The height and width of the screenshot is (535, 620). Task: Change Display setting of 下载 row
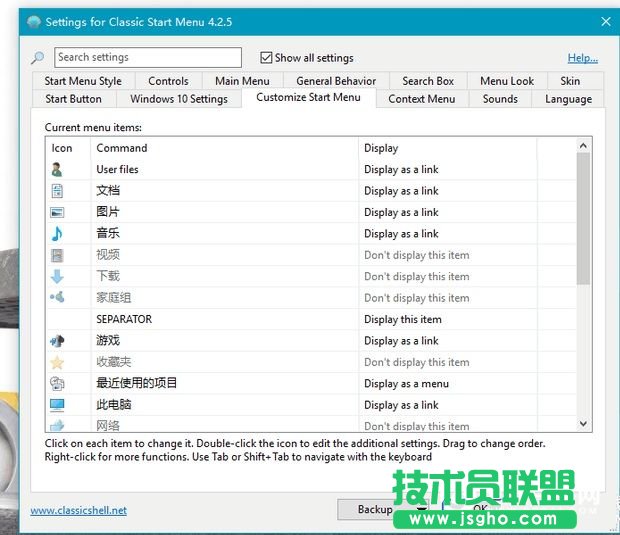point(448,276)
